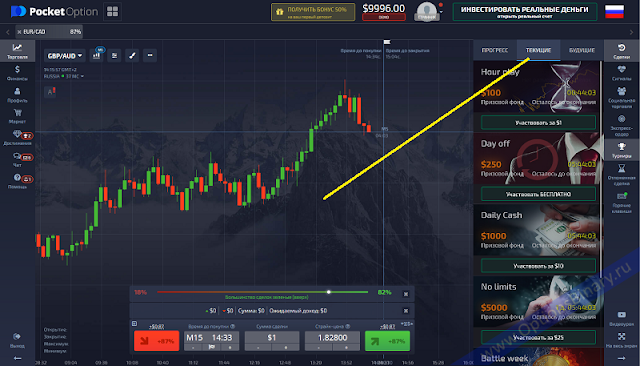Image resolution: width=640 pixels, height=366 pixels.
Task: Open the Express order target icon
Action: [621, 125]
